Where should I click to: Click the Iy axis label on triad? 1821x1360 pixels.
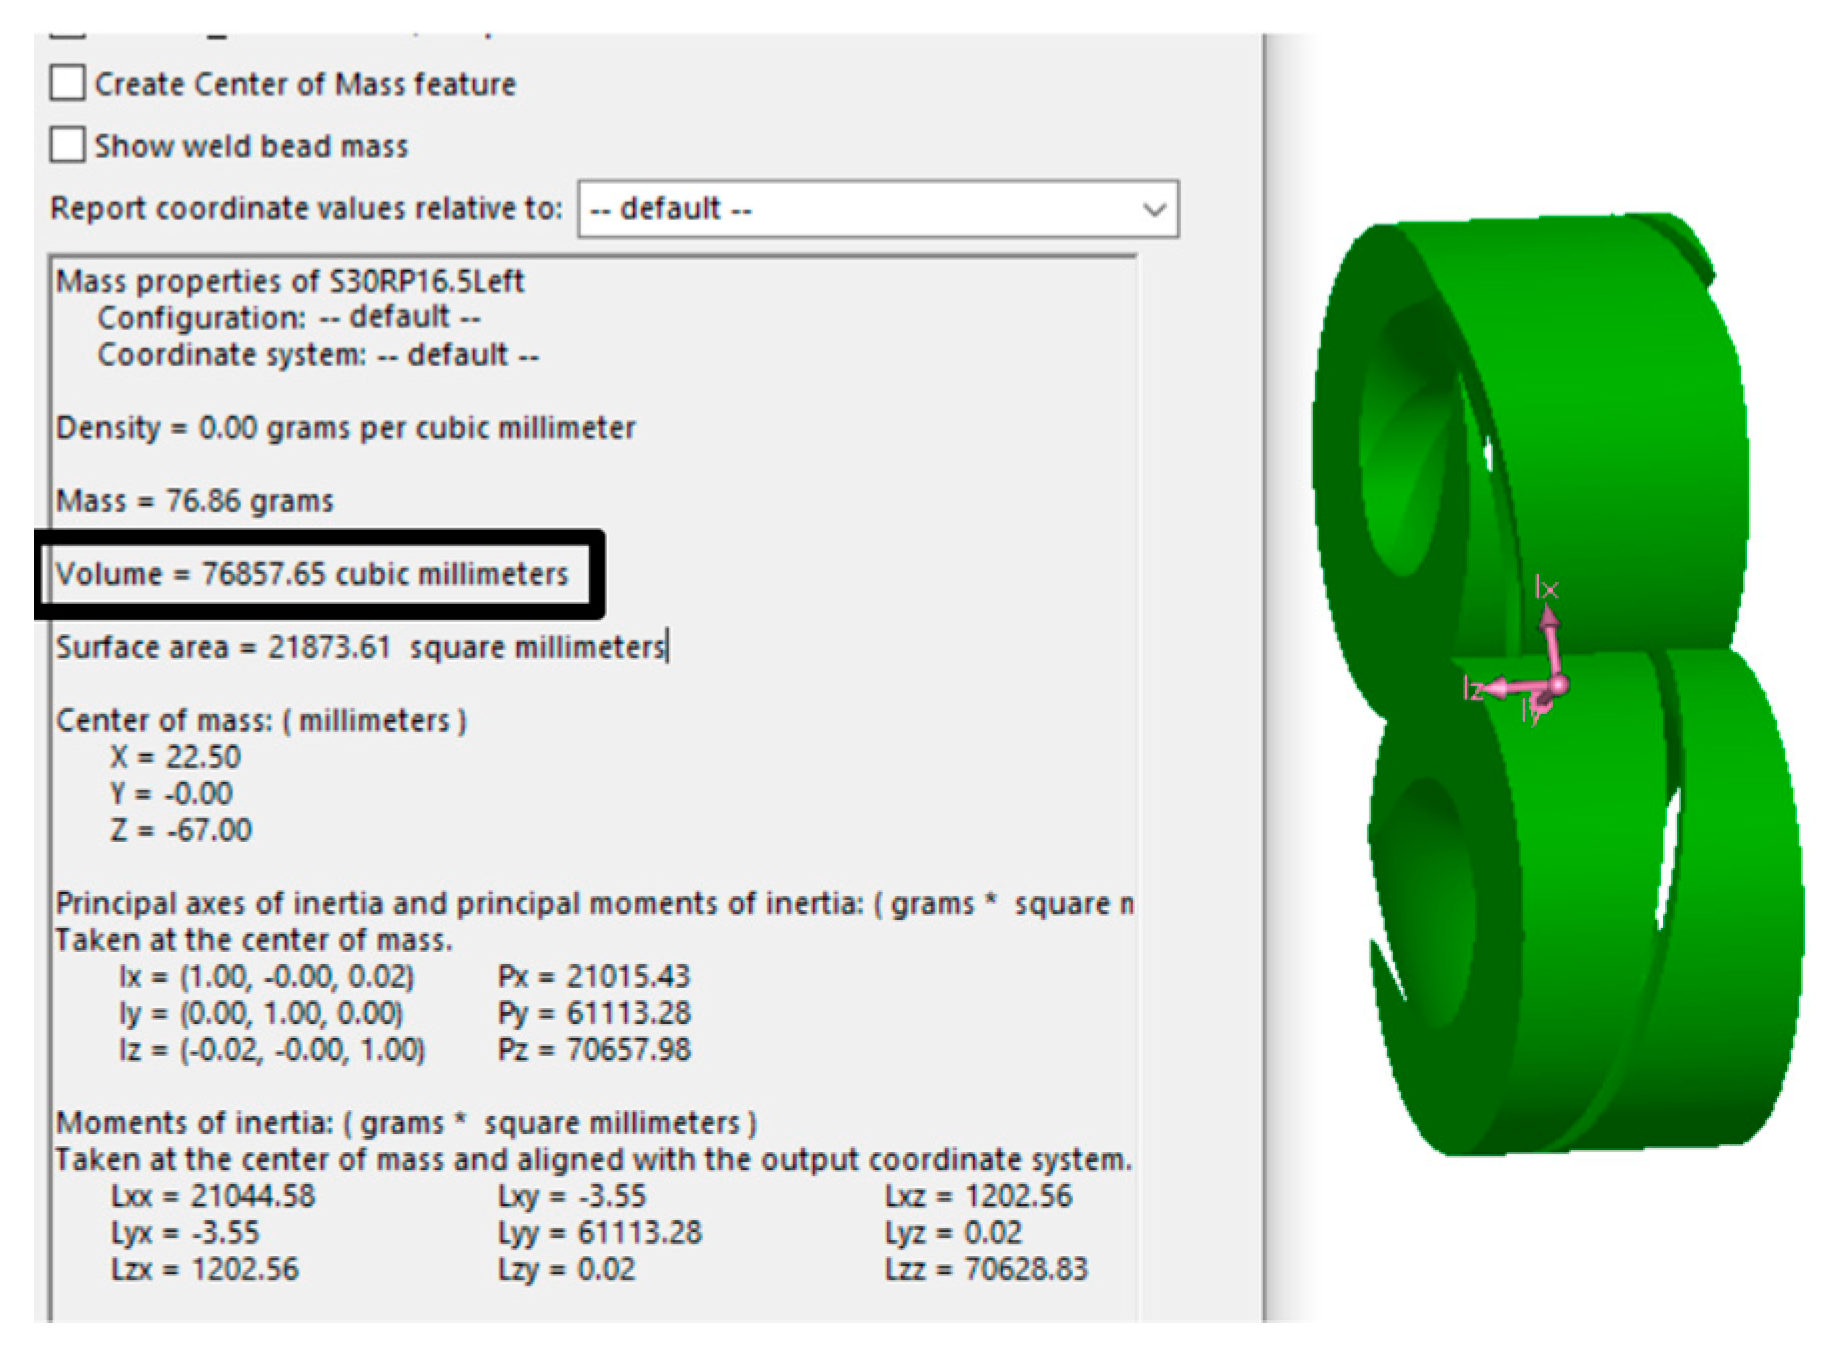pos(1531,711)
